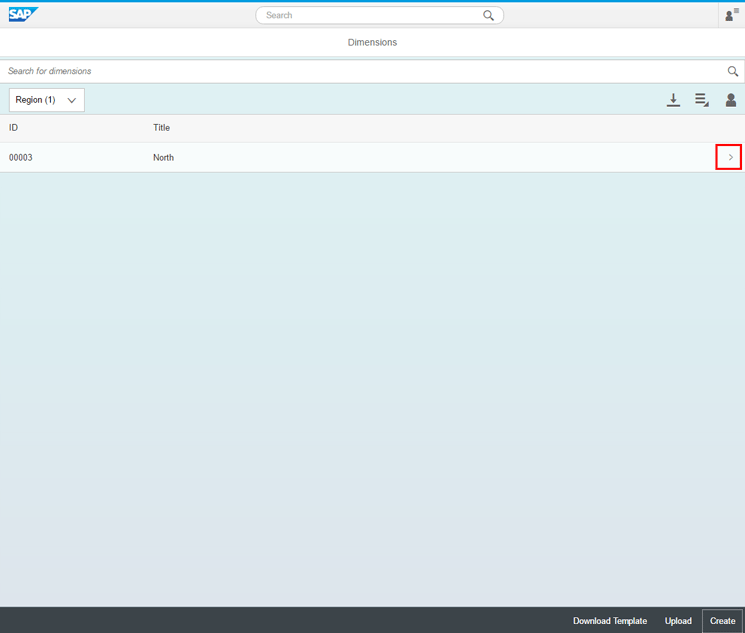Click the SAP logo
Screen dimensions: 745x633
click(x=23, y=15)
